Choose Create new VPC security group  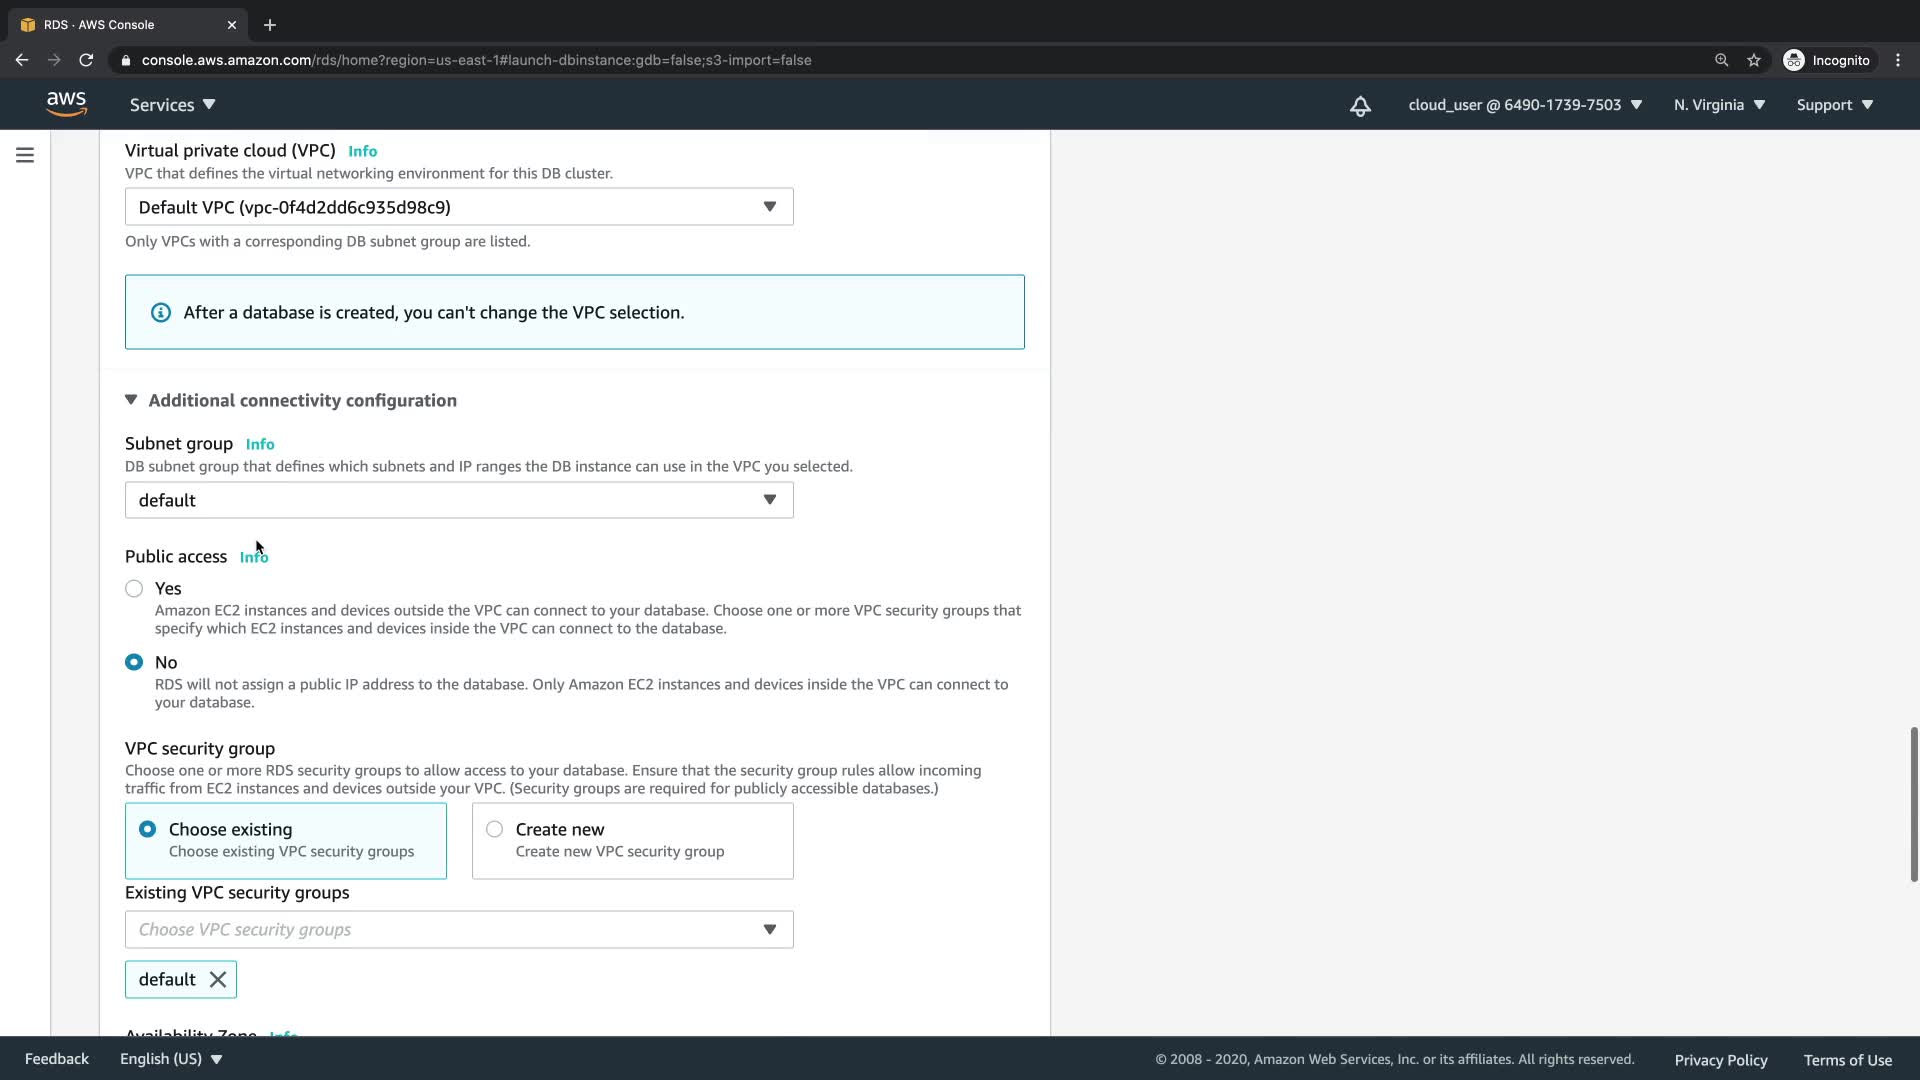tap(495, 830)
